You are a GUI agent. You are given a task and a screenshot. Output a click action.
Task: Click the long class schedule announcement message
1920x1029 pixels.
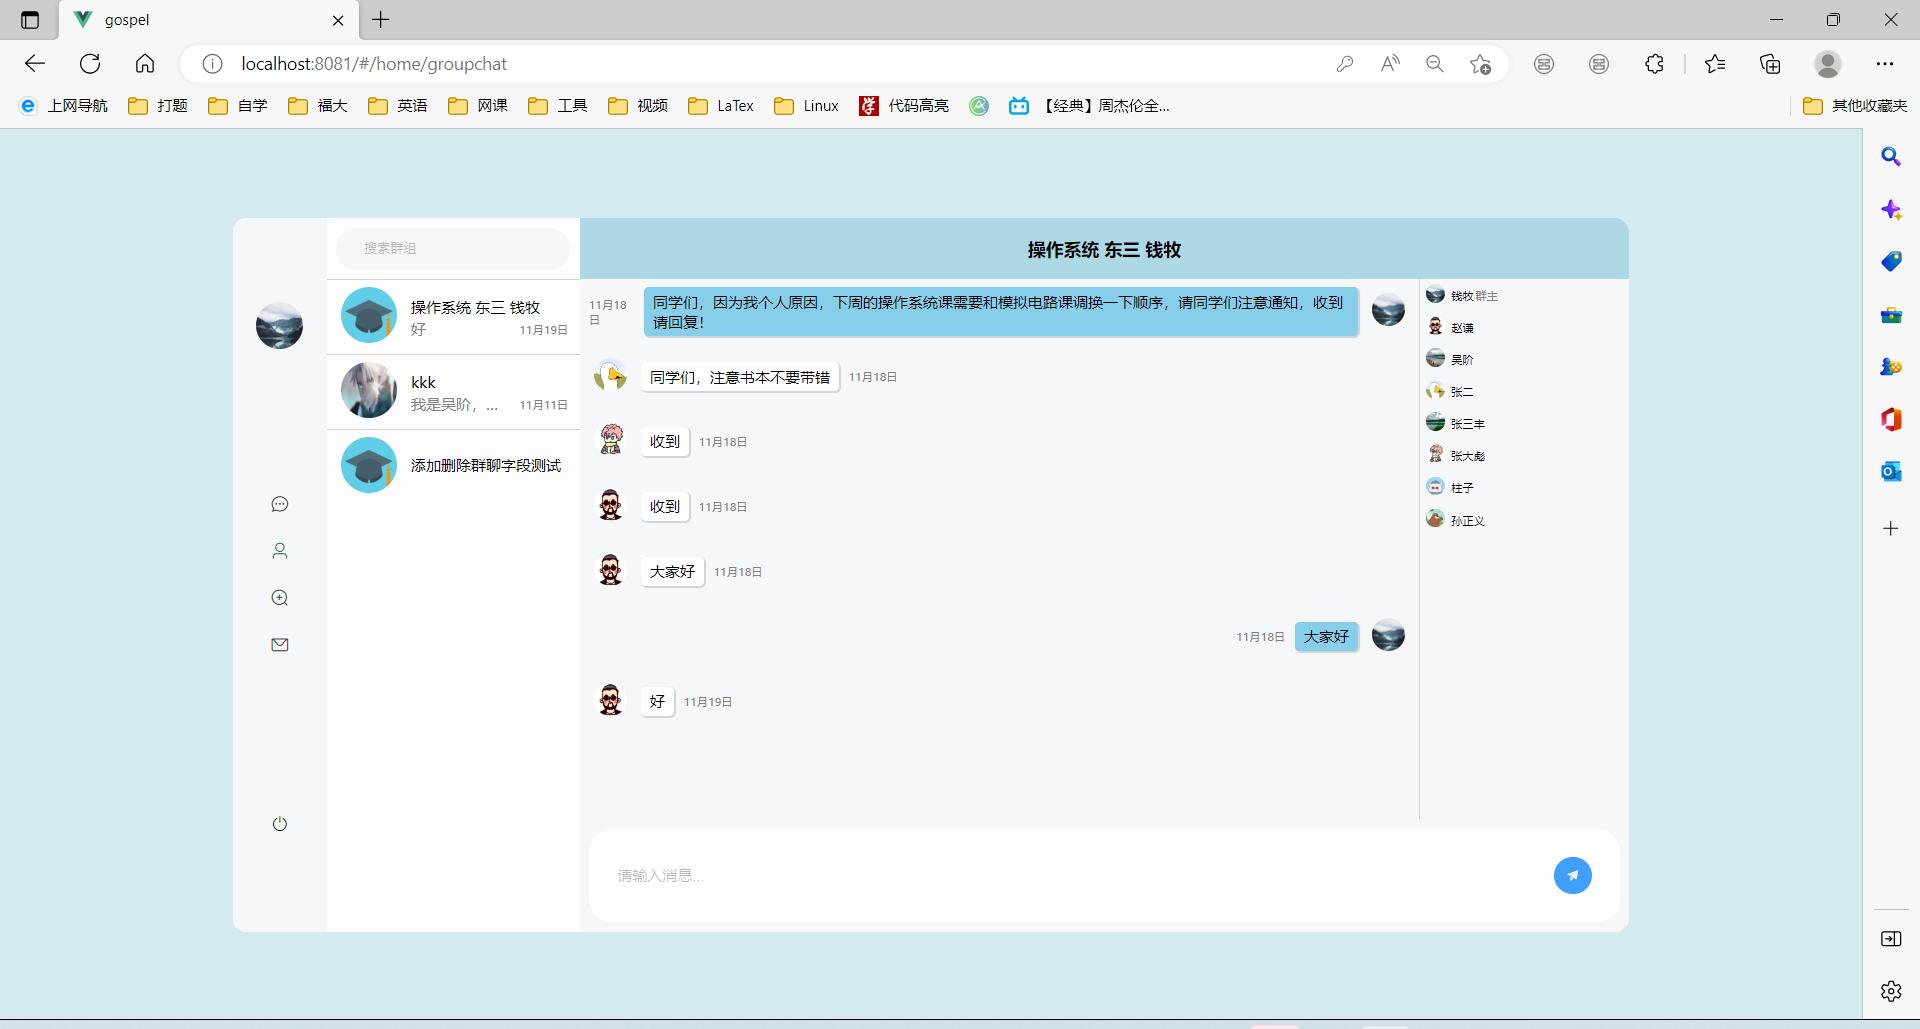(x=1000, y=312)
